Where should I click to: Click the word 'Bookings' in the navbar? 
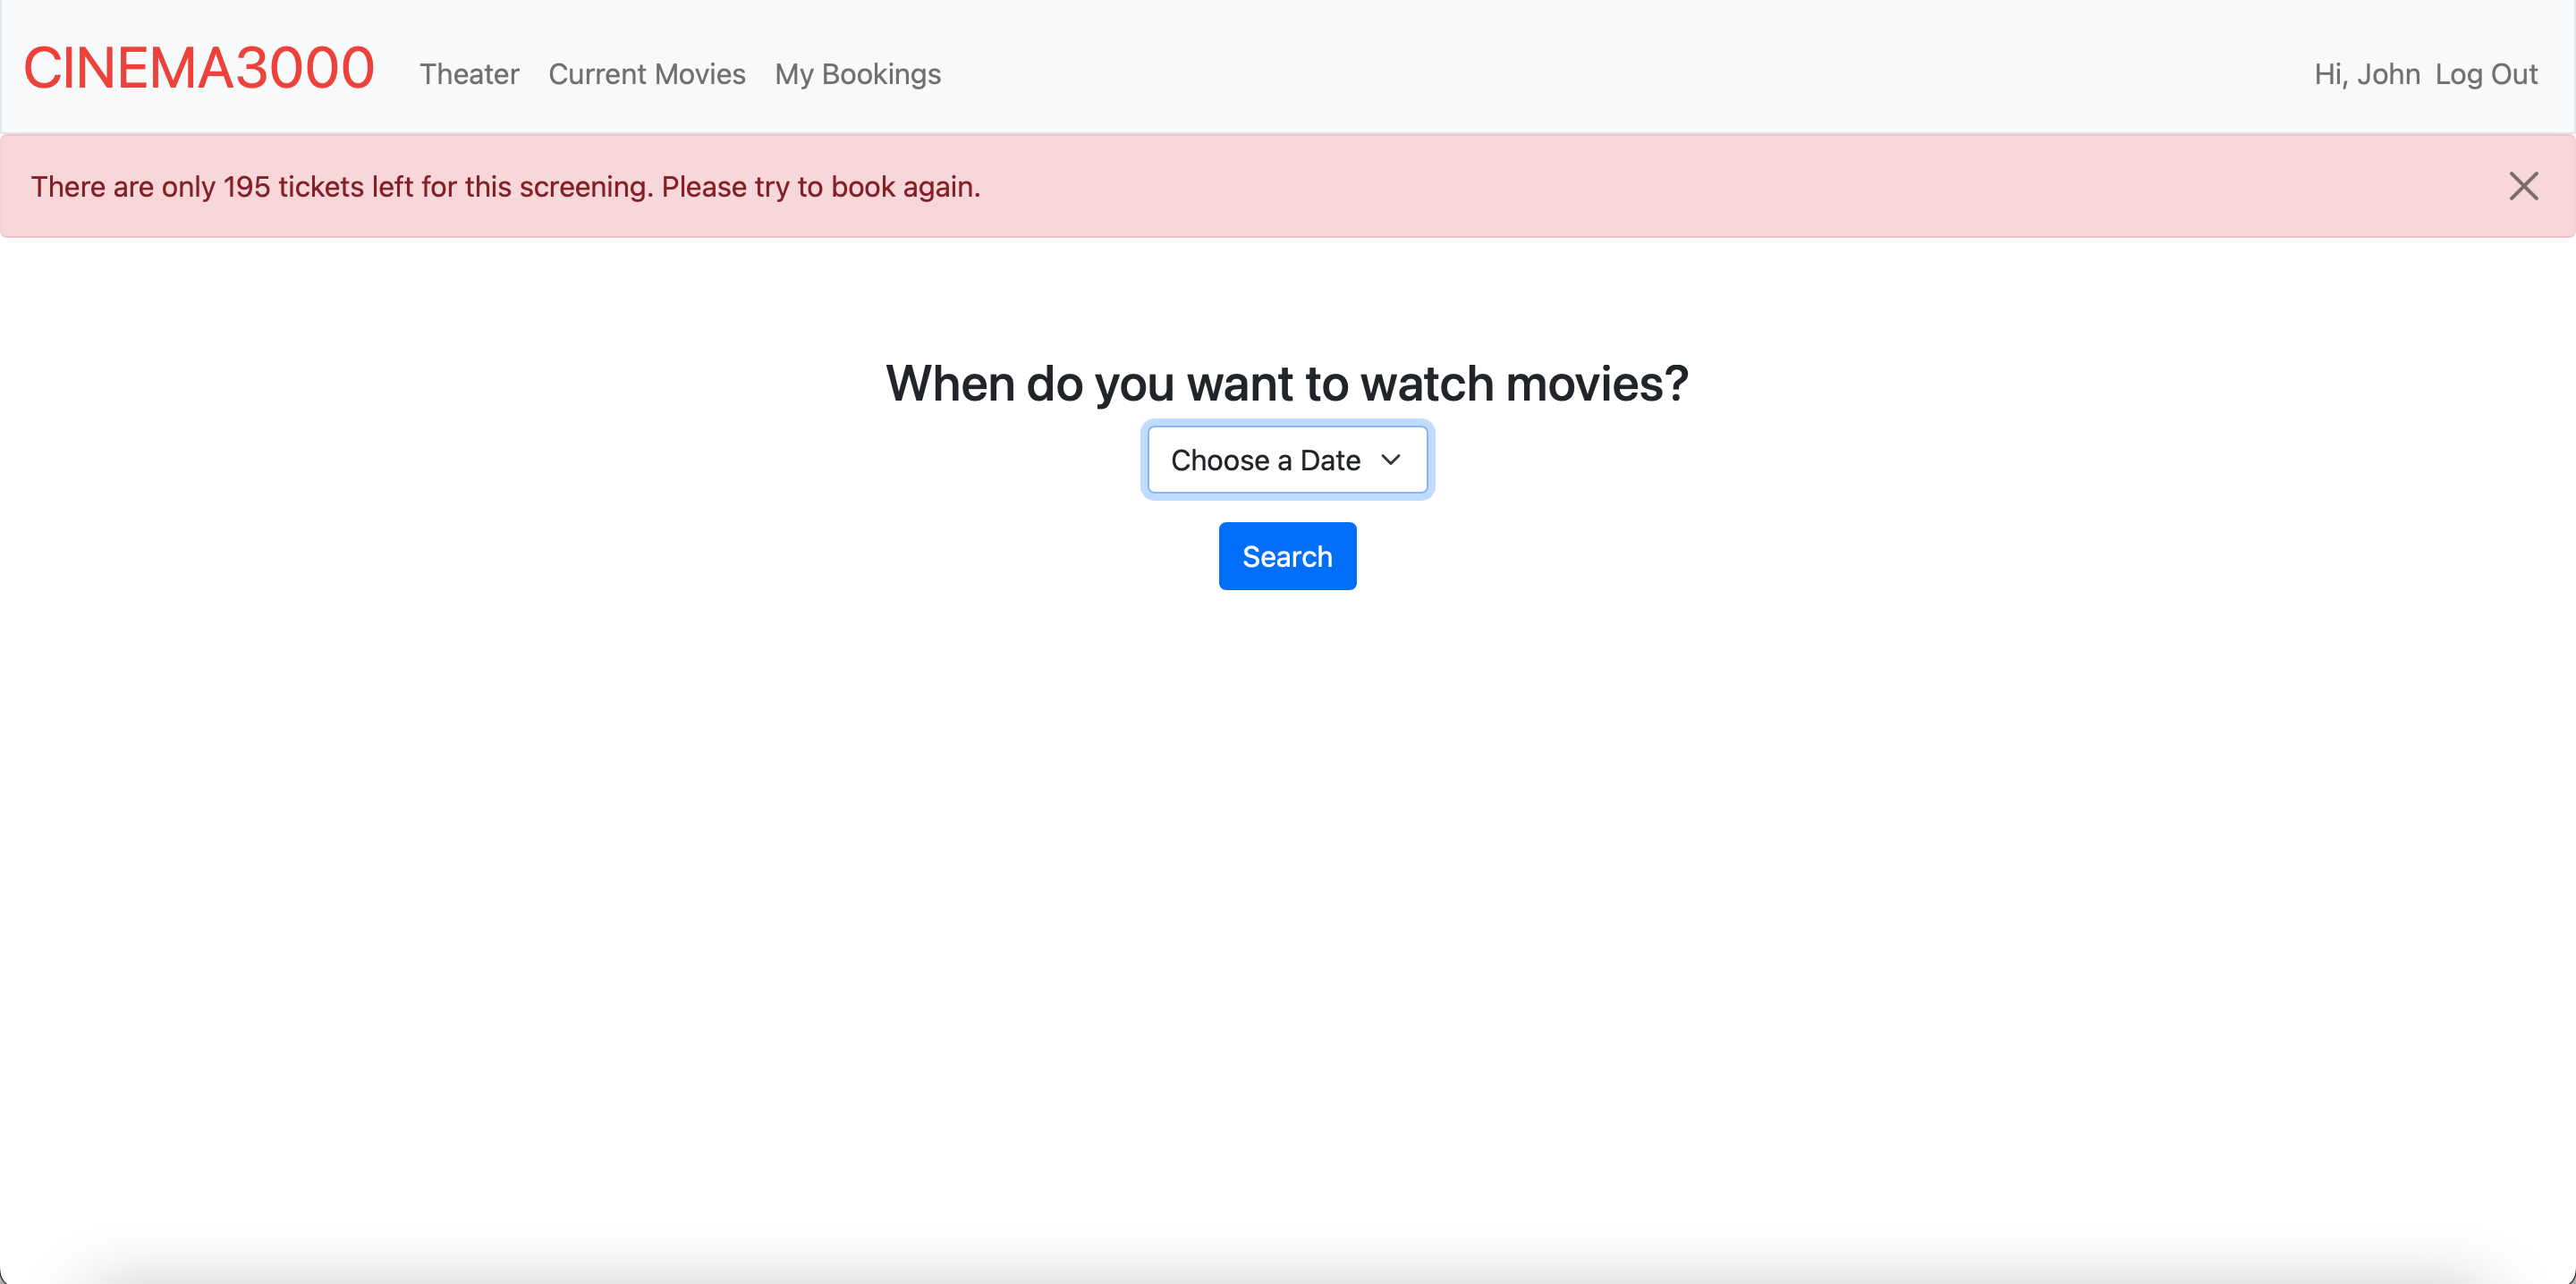pos(881,74)
